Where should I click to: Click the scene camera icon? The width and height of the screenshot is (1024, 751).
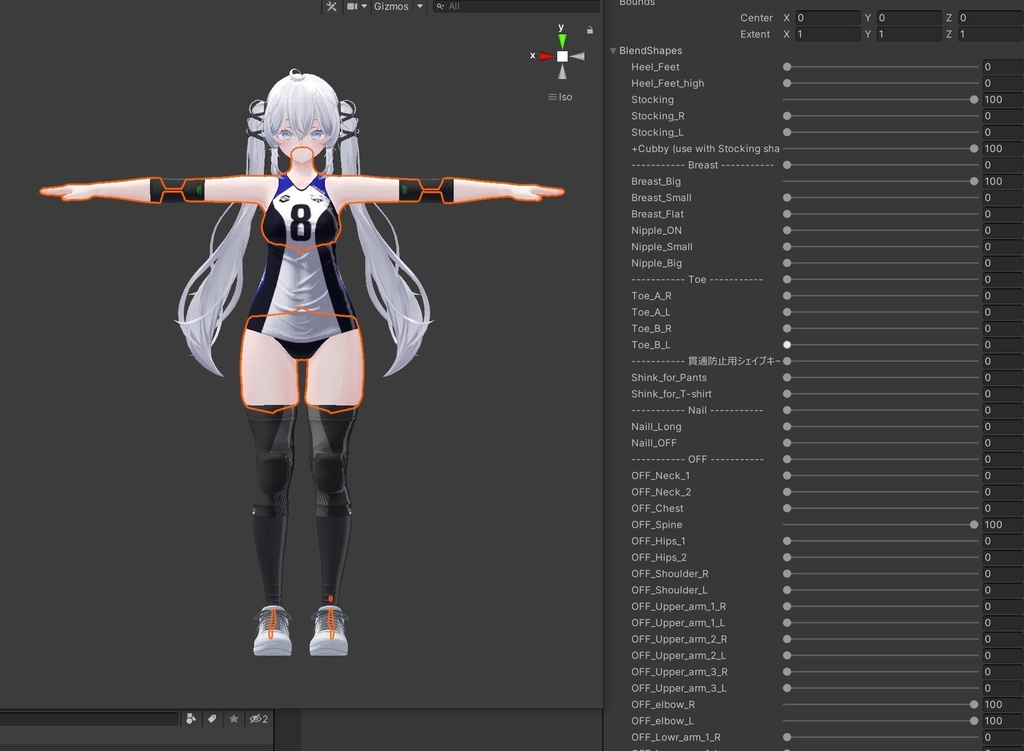(x=352, y=7)
